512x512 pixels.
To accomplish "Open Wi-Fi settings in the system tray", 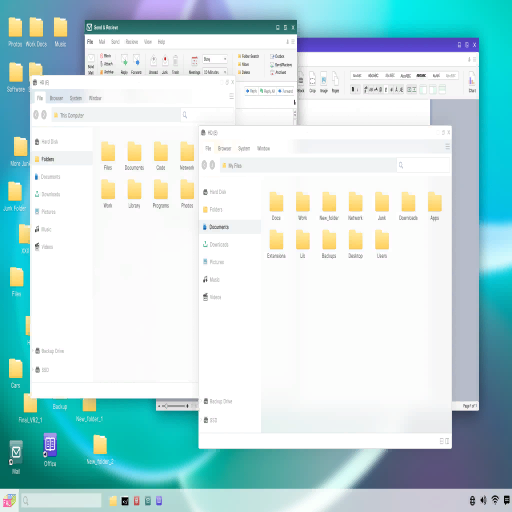I will click(495, 500).
